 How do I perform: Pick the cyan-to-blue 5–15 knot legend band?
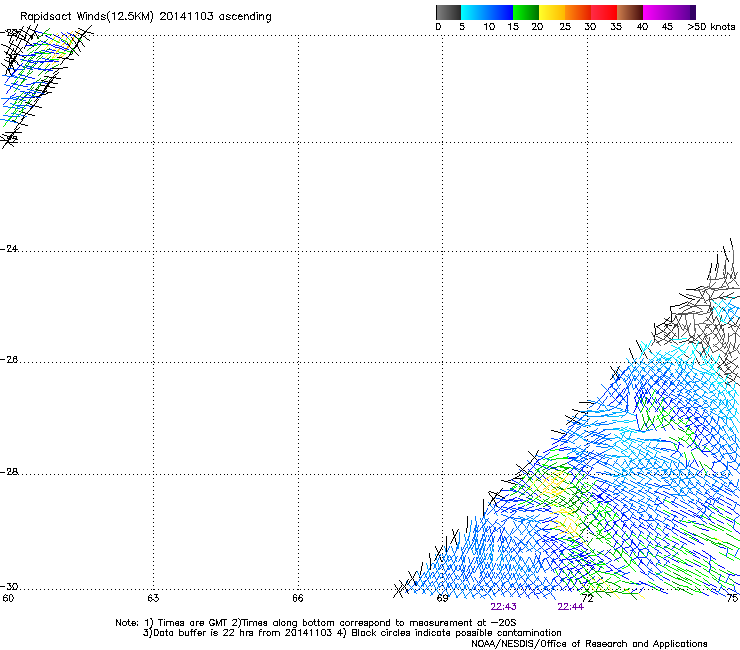[487, 12]
